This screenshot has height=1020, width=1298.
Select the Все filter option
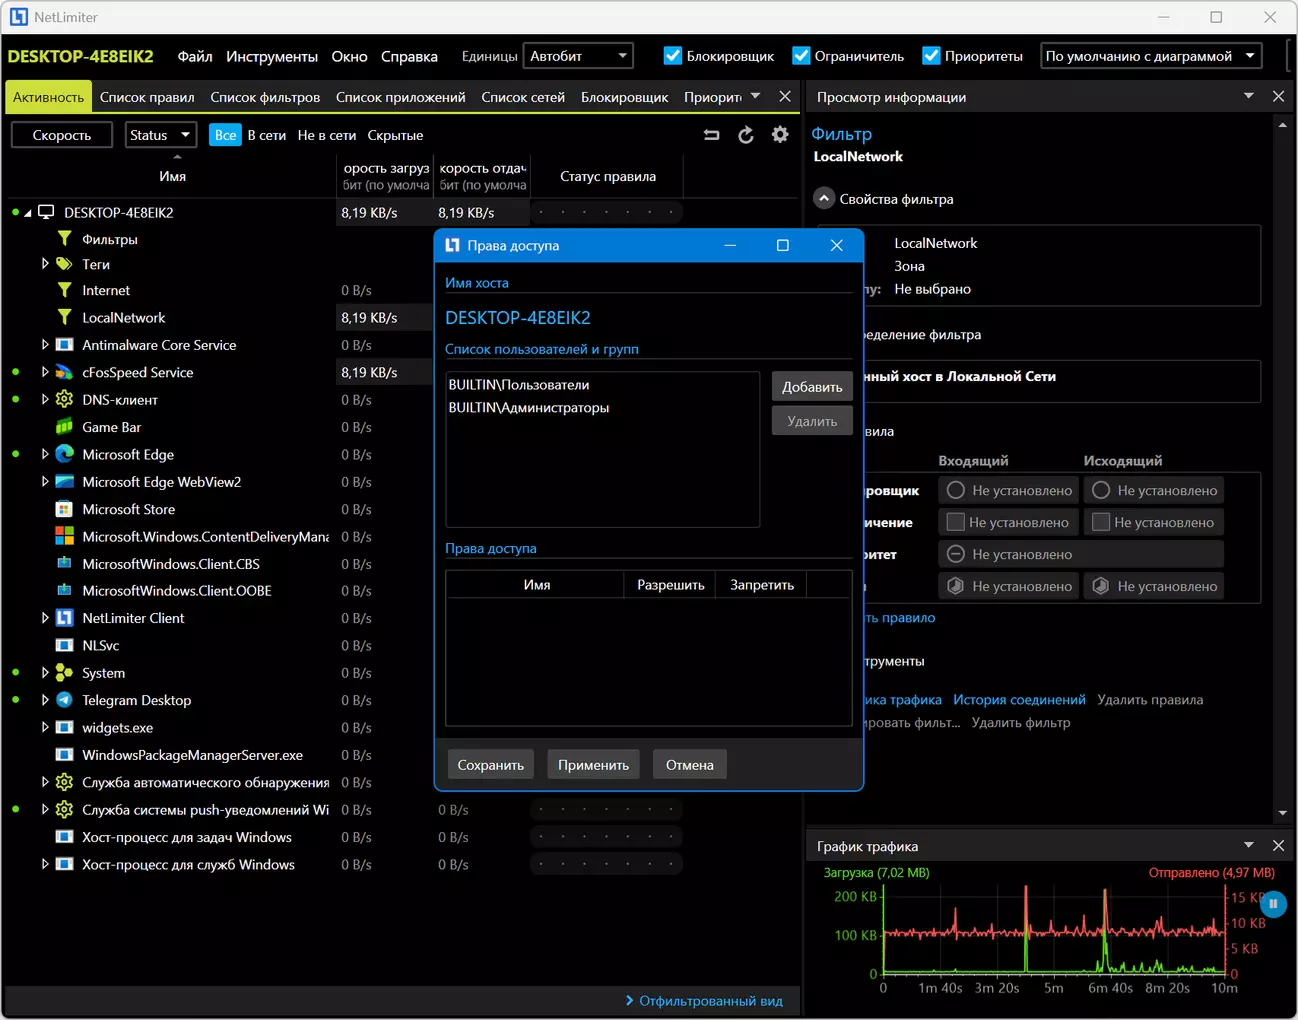click(x=226, y=135)
